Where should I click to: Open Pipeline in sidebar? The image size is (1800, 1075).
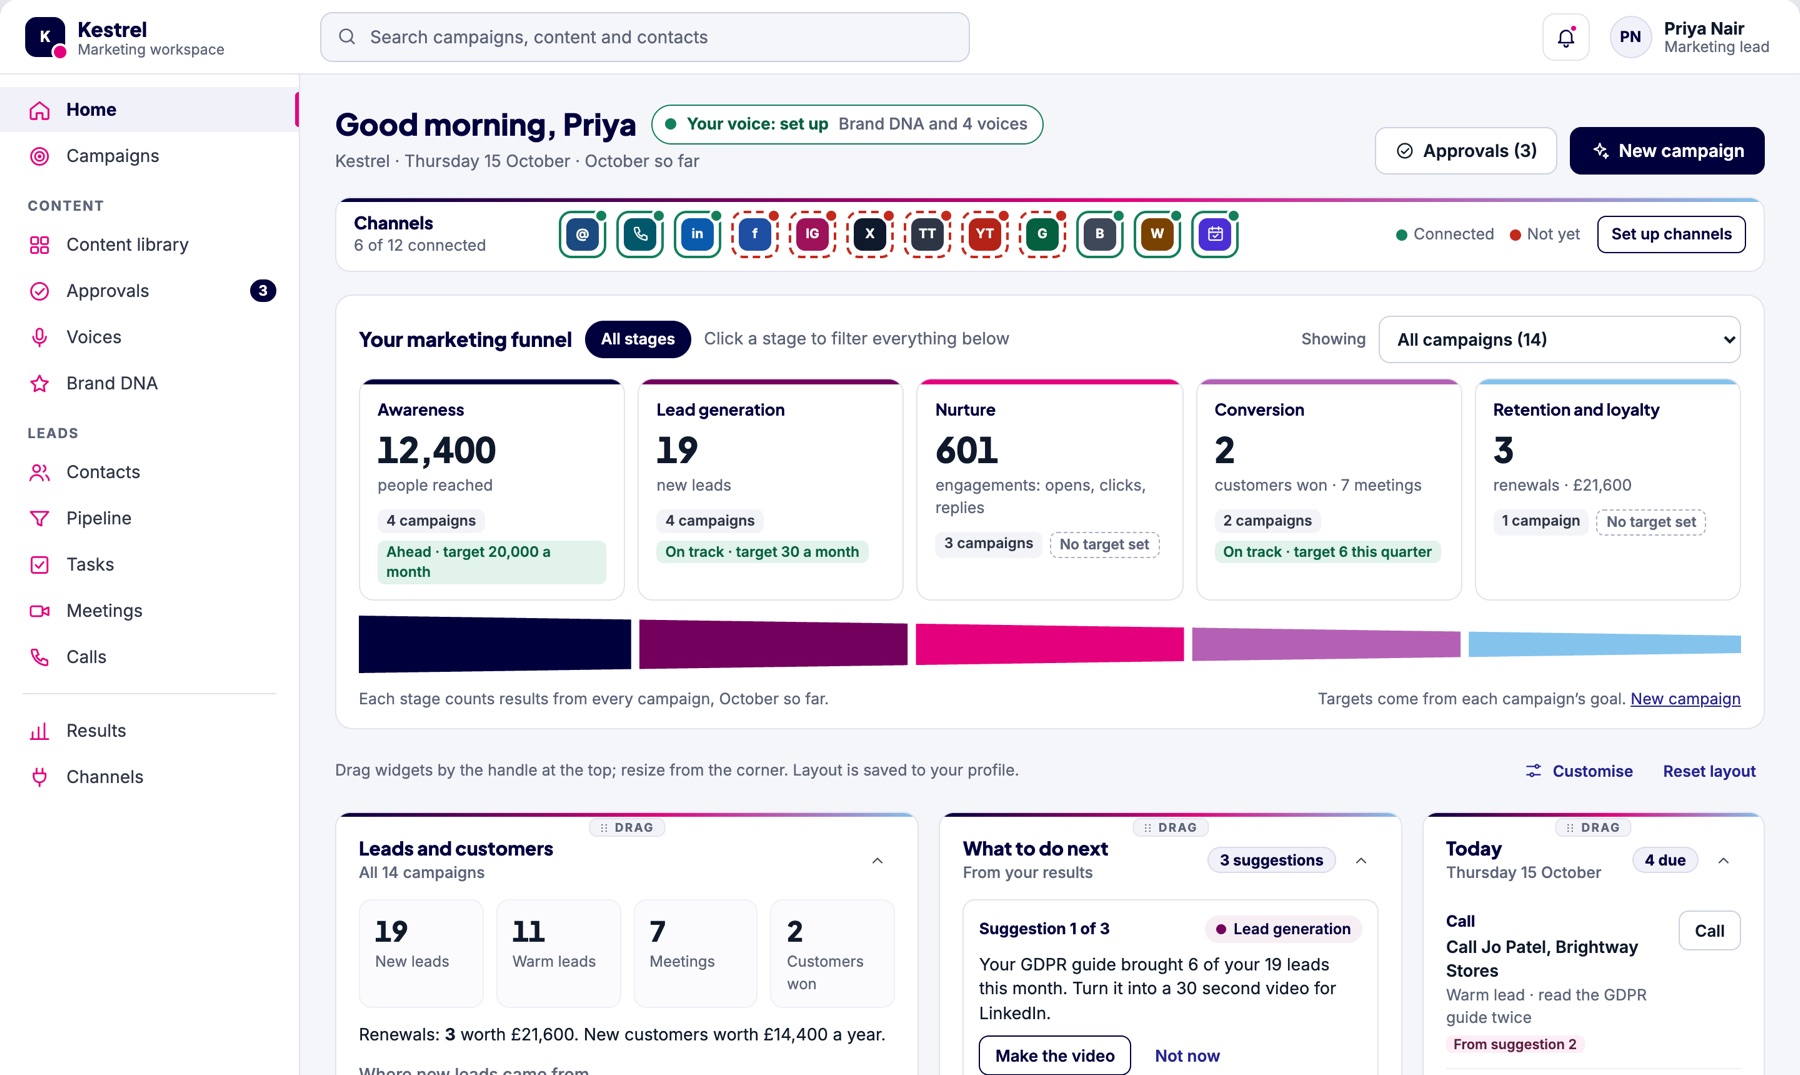coord(149,518)
